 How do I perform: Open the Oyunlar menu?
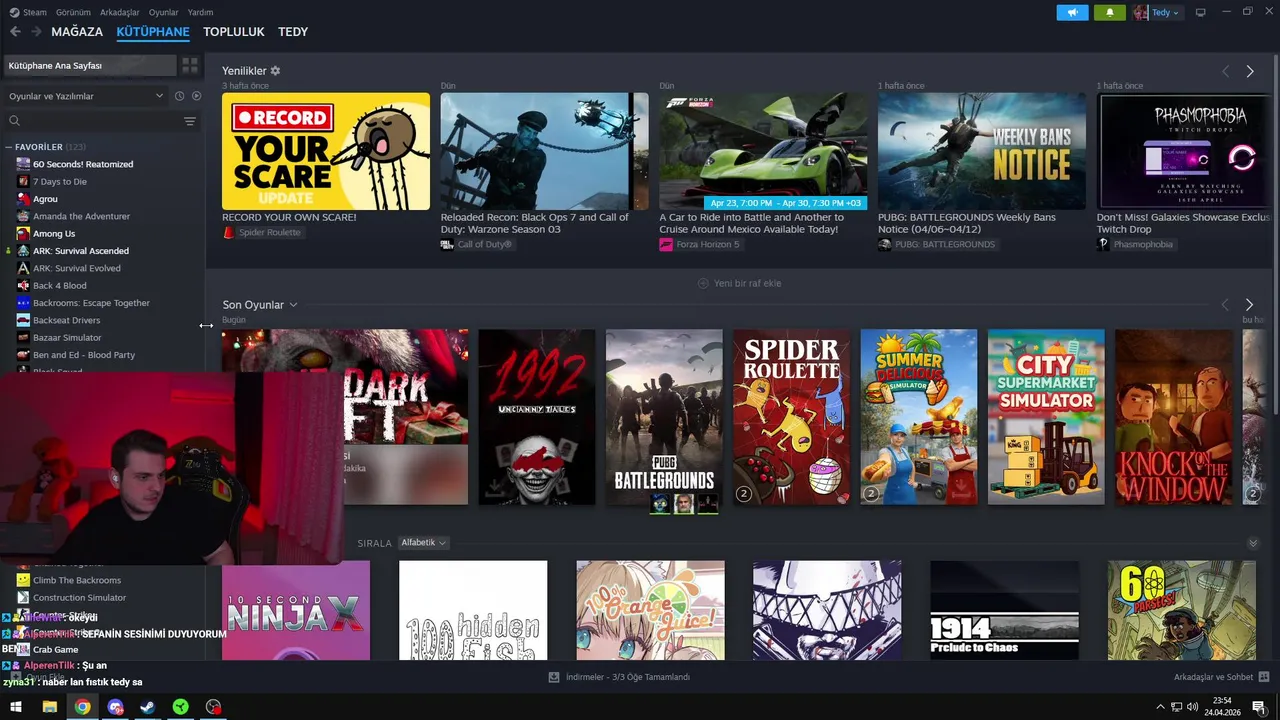(163, 13)
